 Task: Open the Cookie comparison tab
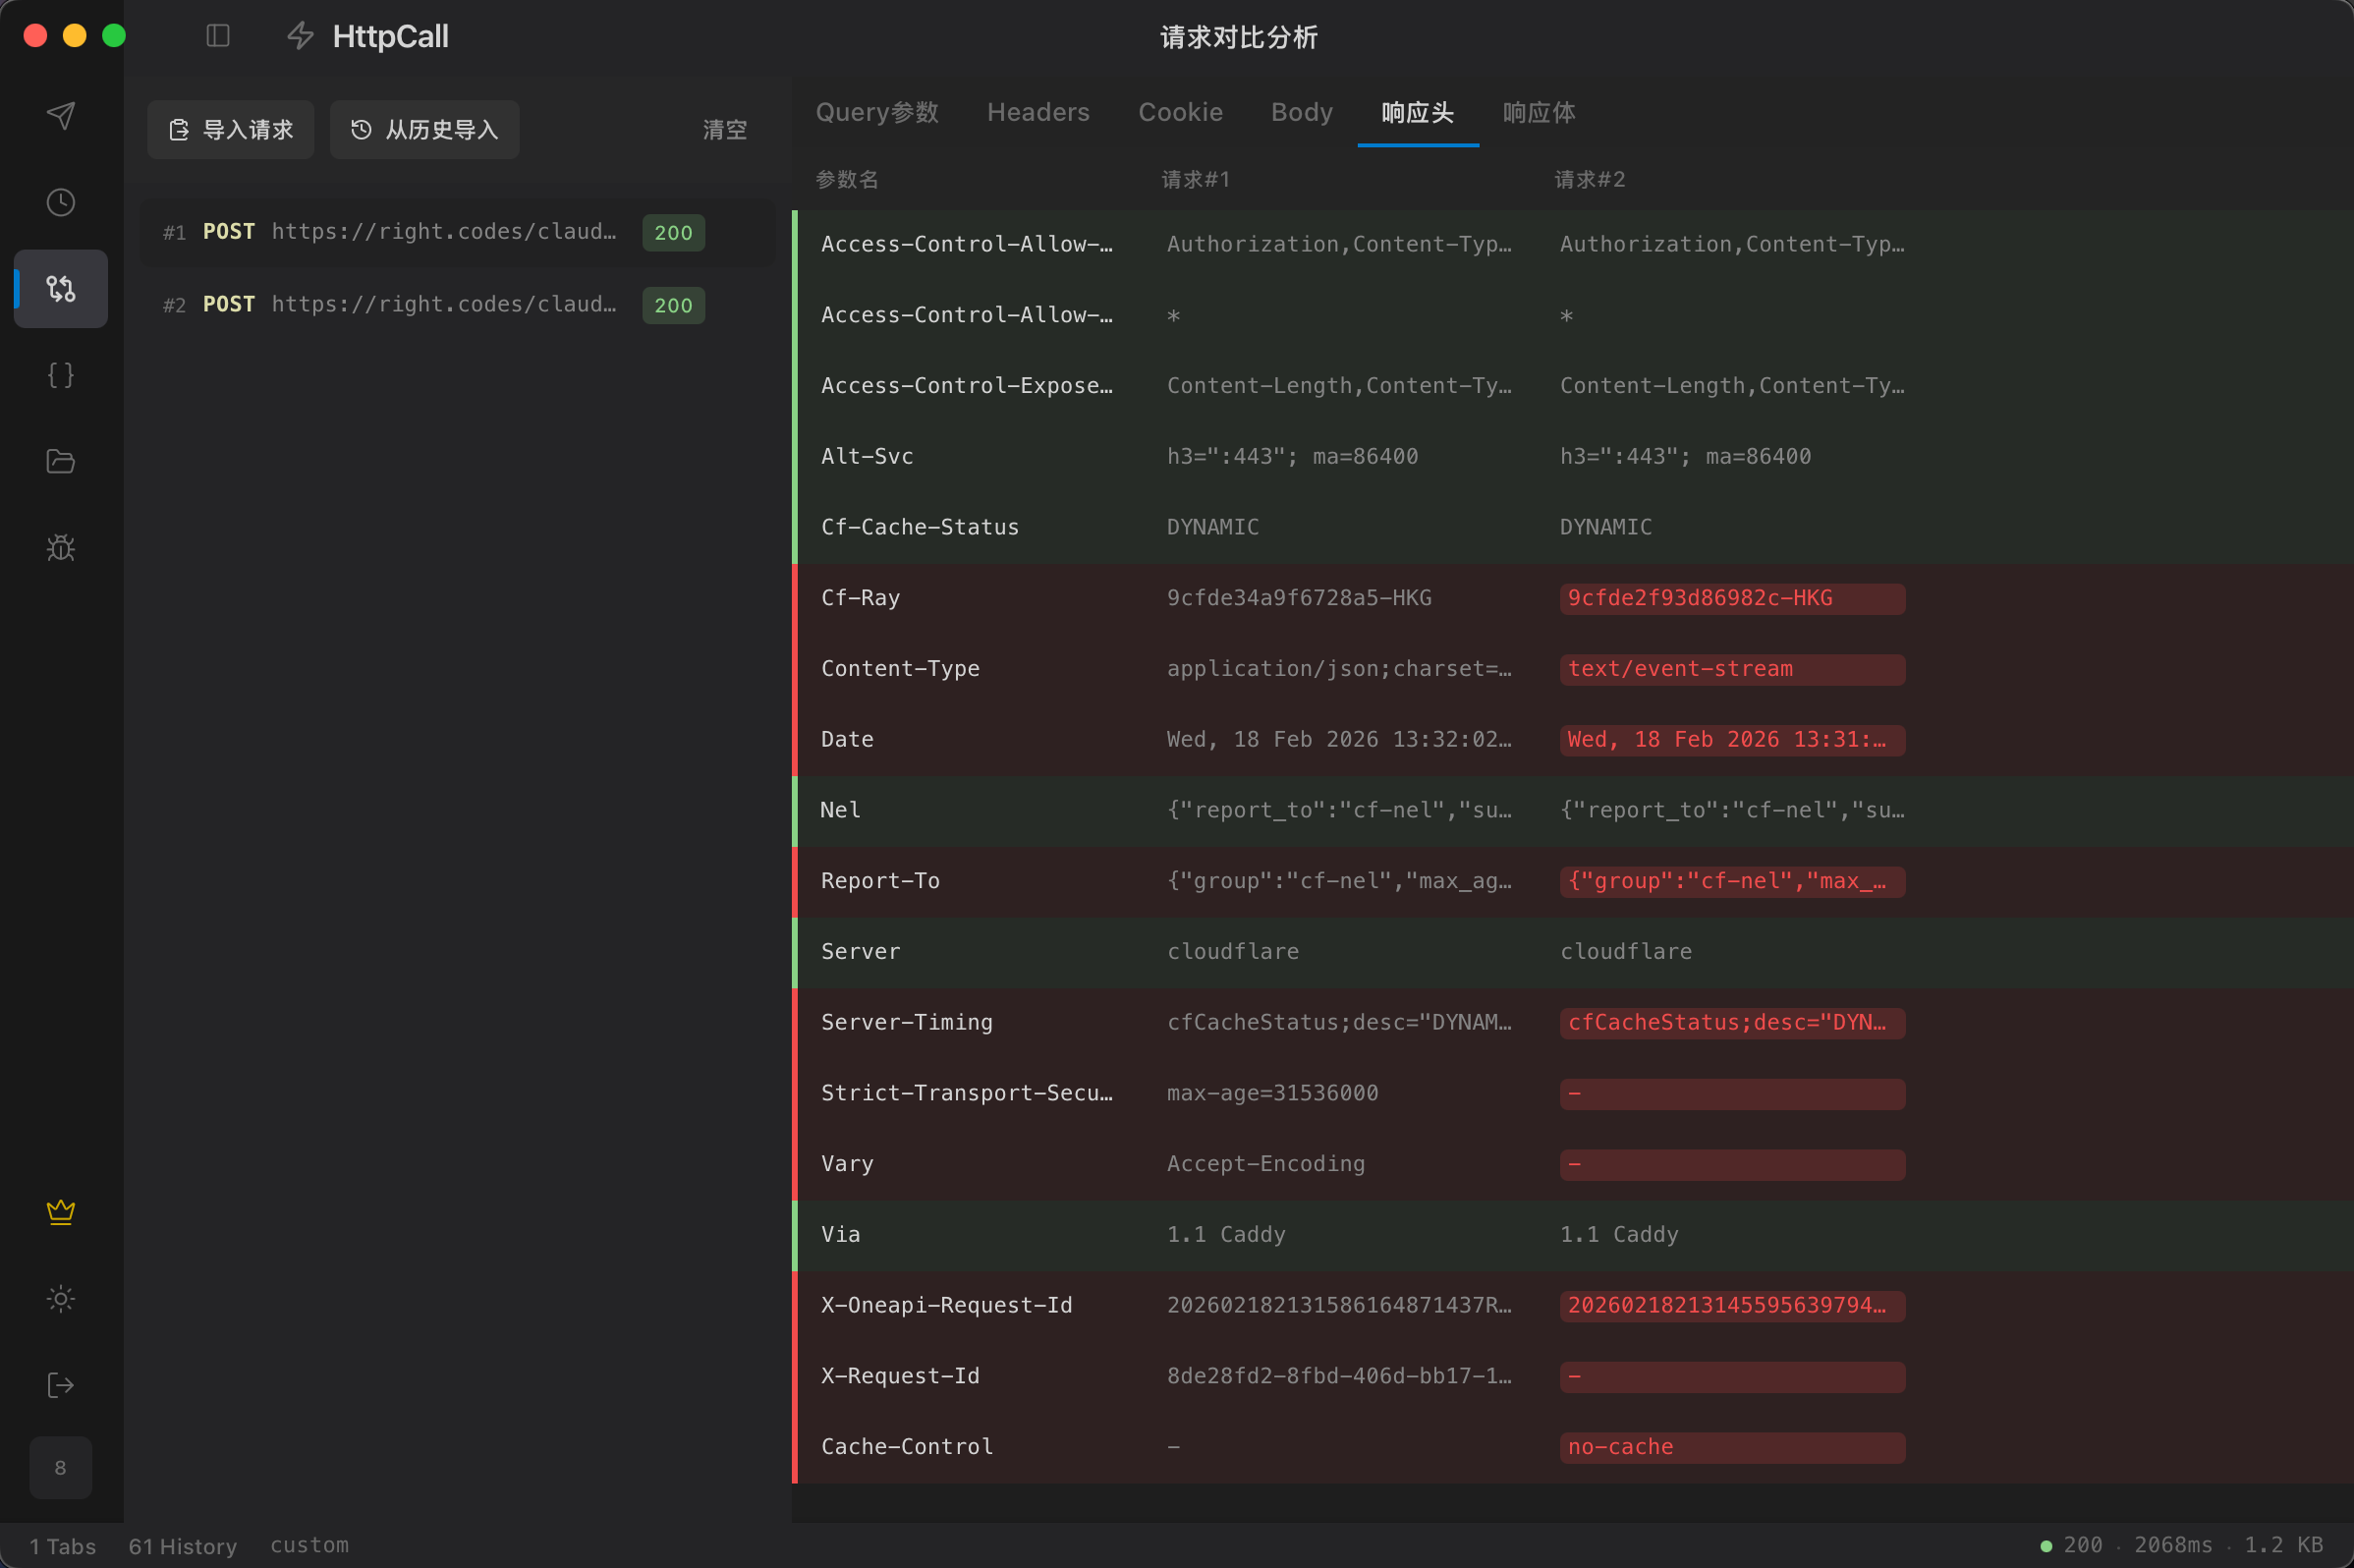(1180, 113)
